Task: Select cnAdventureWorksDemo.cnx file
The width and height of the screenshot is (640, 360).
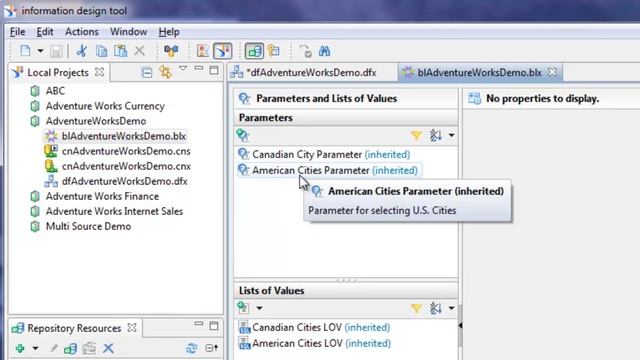Action: 127,167
